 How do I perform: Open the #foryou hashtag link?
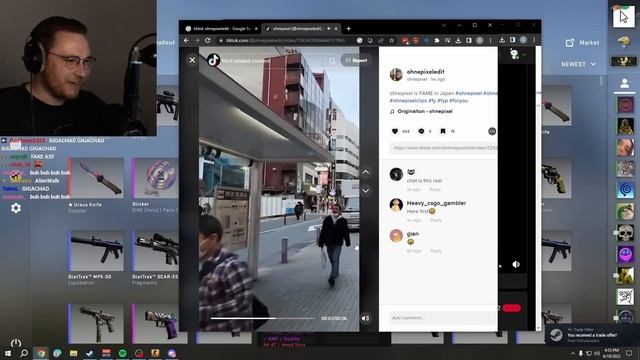[x=458, y=100]
